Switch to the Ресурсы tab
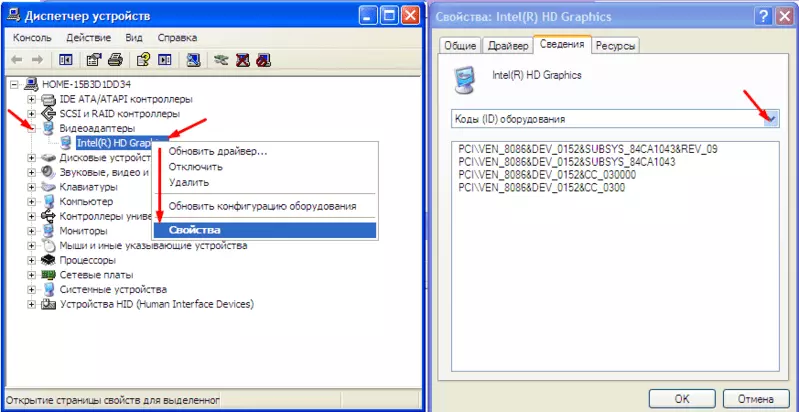 (x=615, y=46)
